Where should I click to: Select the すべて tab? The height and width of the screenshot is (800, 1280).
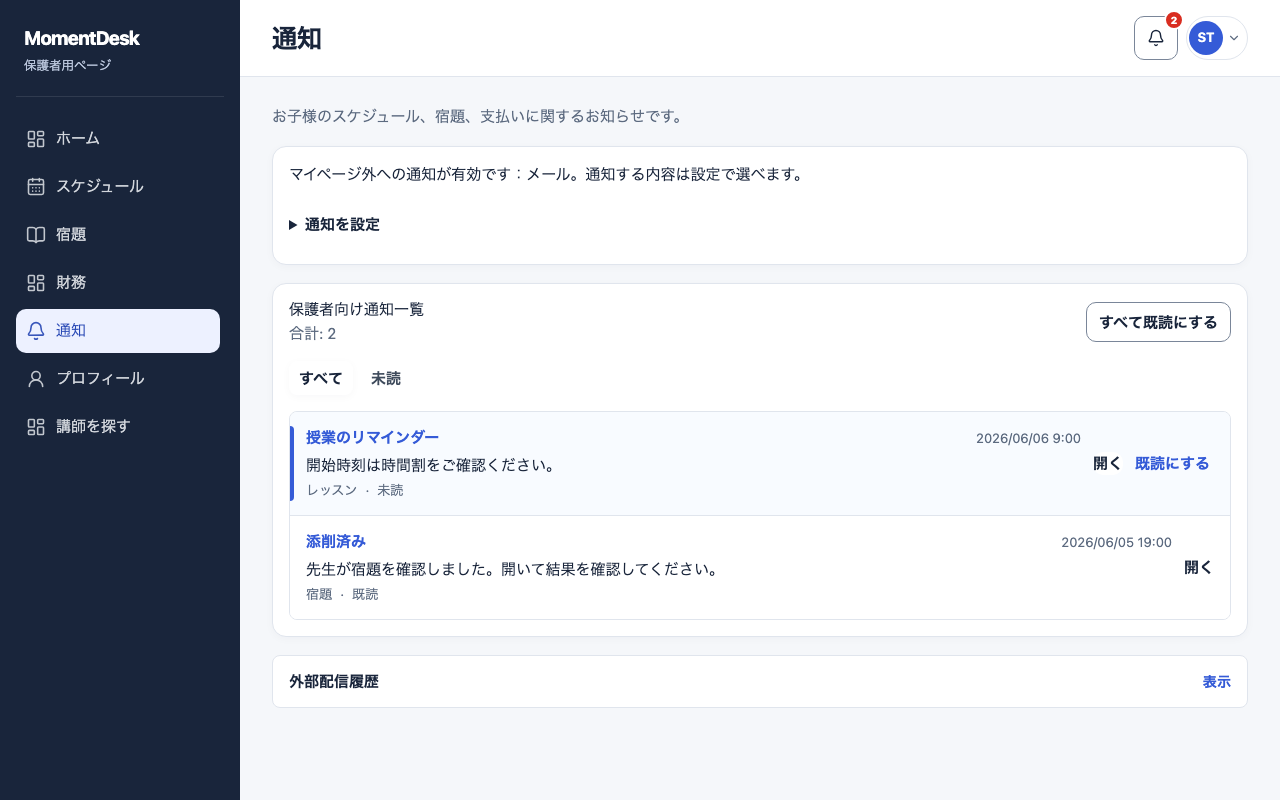(321, 379)
